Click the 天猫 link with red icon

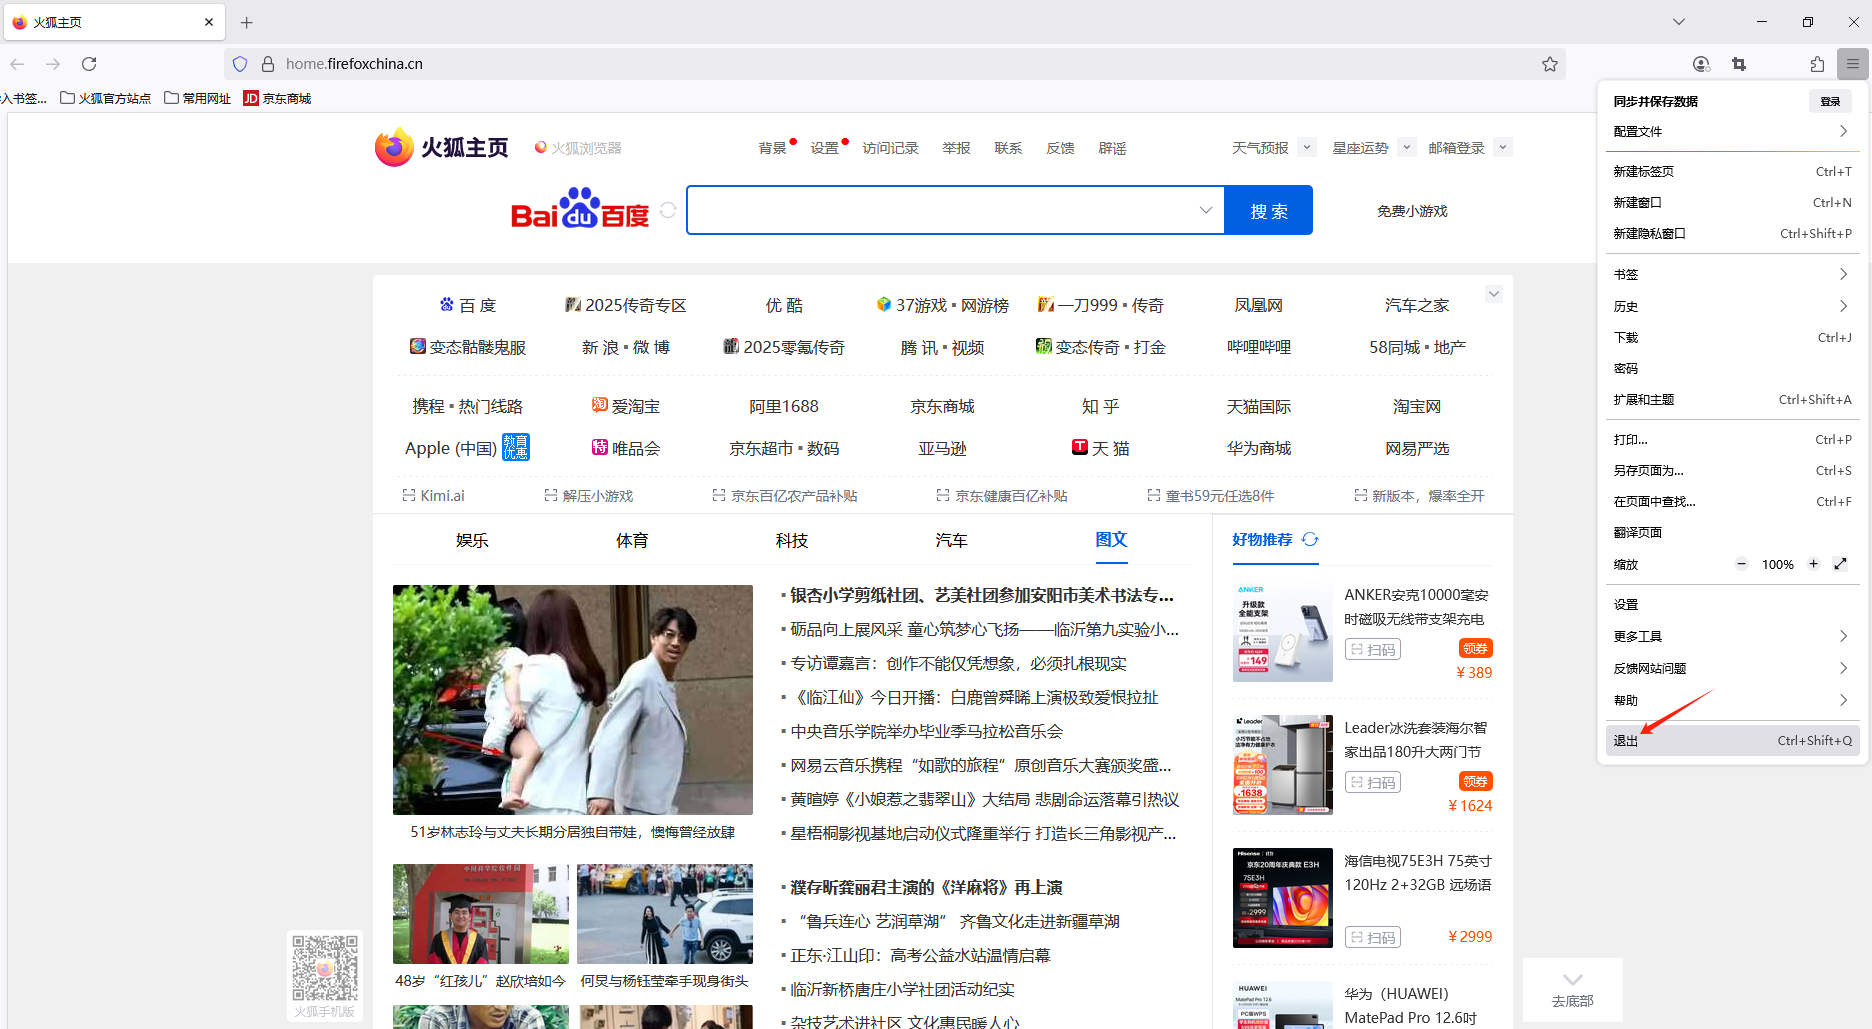click(x=1100, y=448)
